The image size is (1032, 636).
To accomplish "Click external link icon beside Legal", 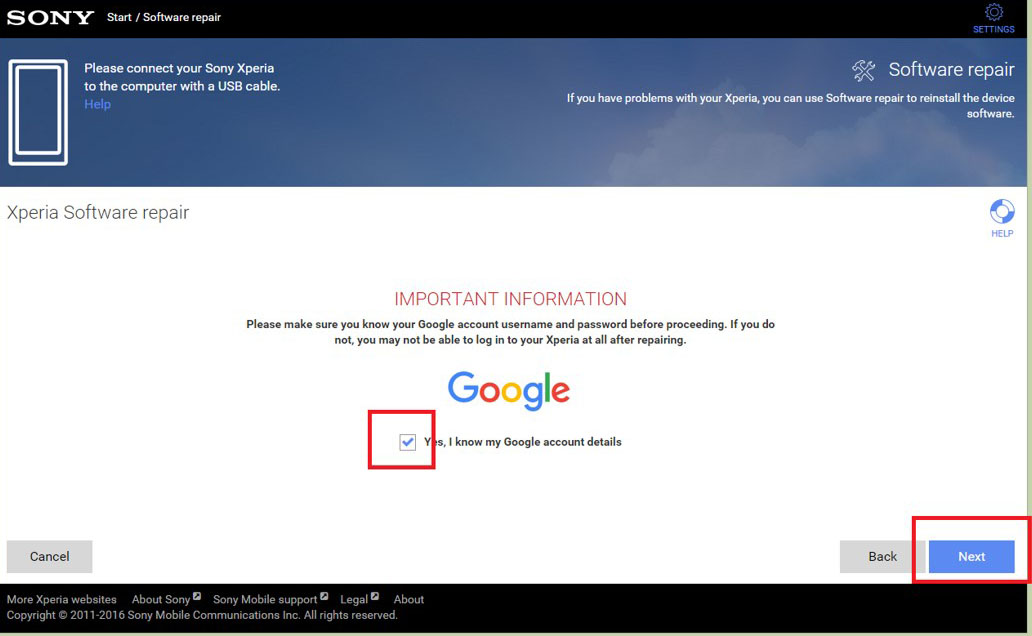I will (x=374, y=596).
